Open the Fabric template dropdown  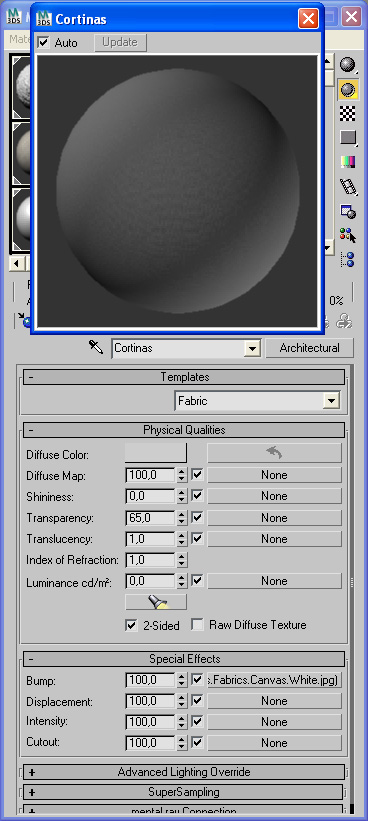point(331,402)
